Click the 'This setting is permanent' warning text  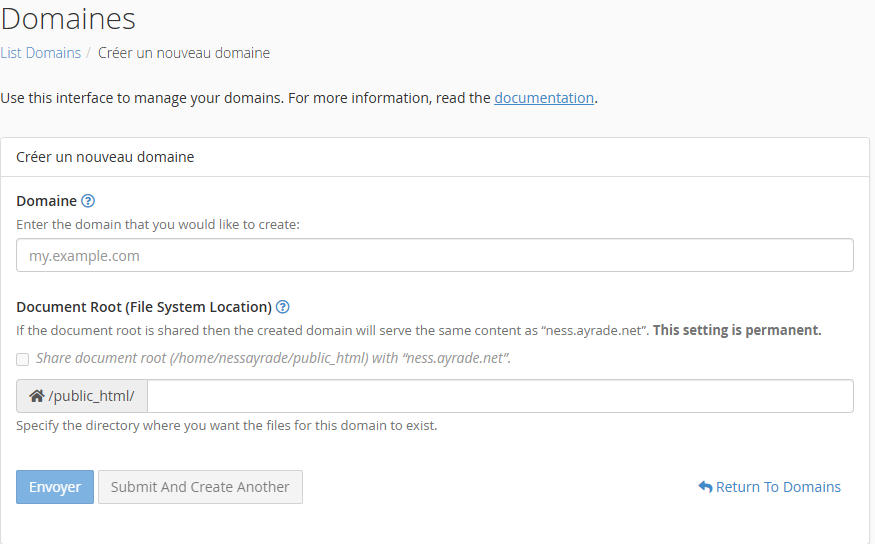click(737, 330)
